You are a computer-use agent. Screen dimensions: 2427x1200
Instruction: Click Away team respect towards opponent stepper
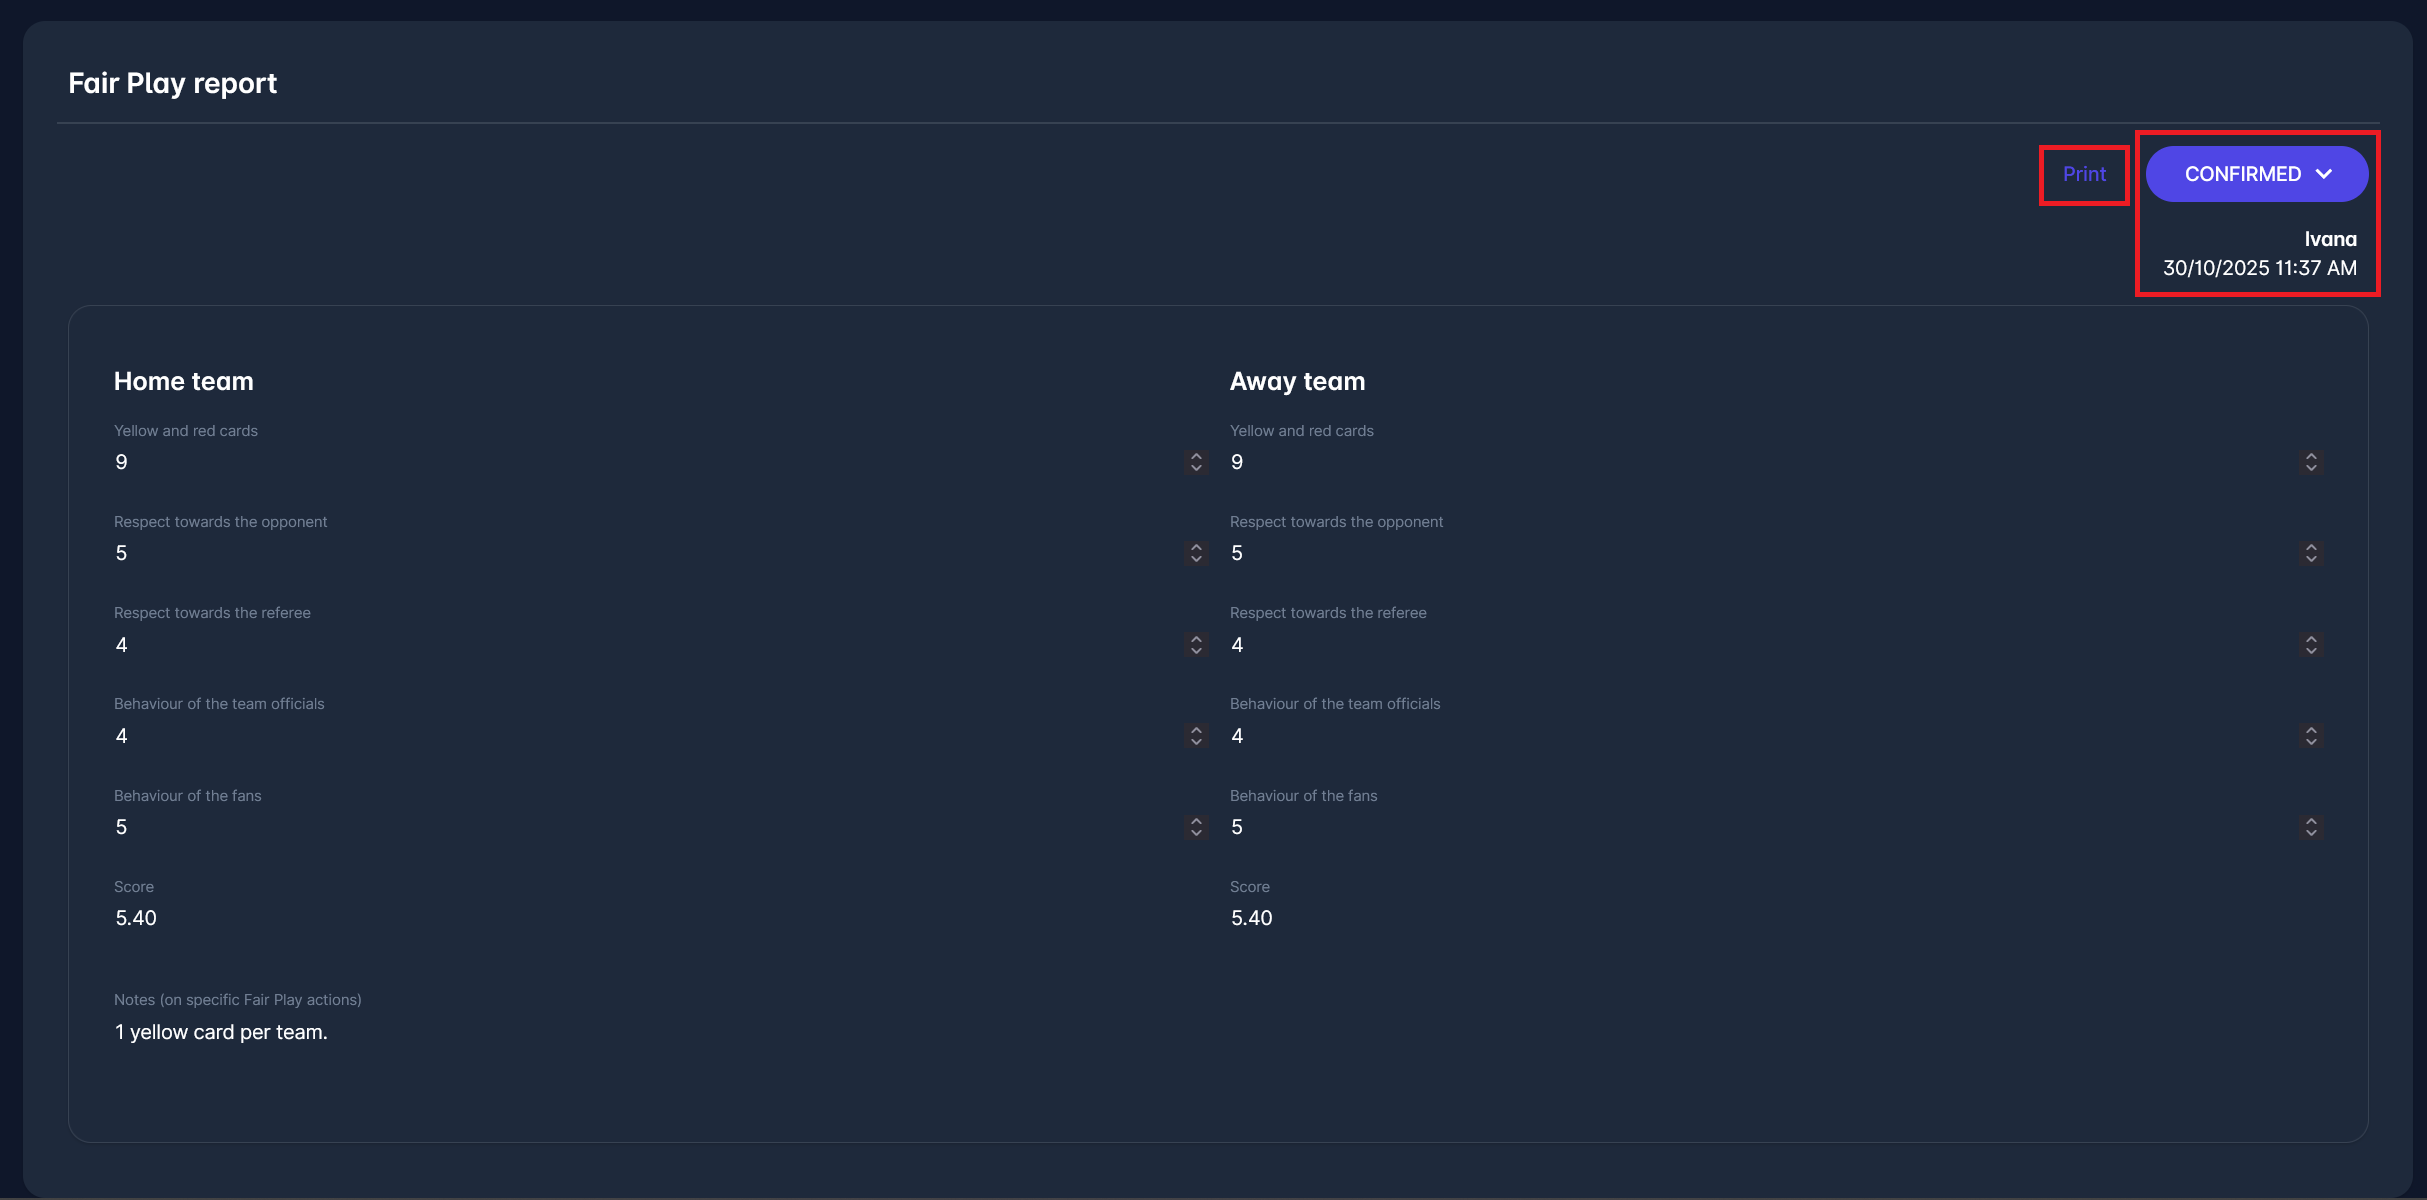coord(2311,553)
